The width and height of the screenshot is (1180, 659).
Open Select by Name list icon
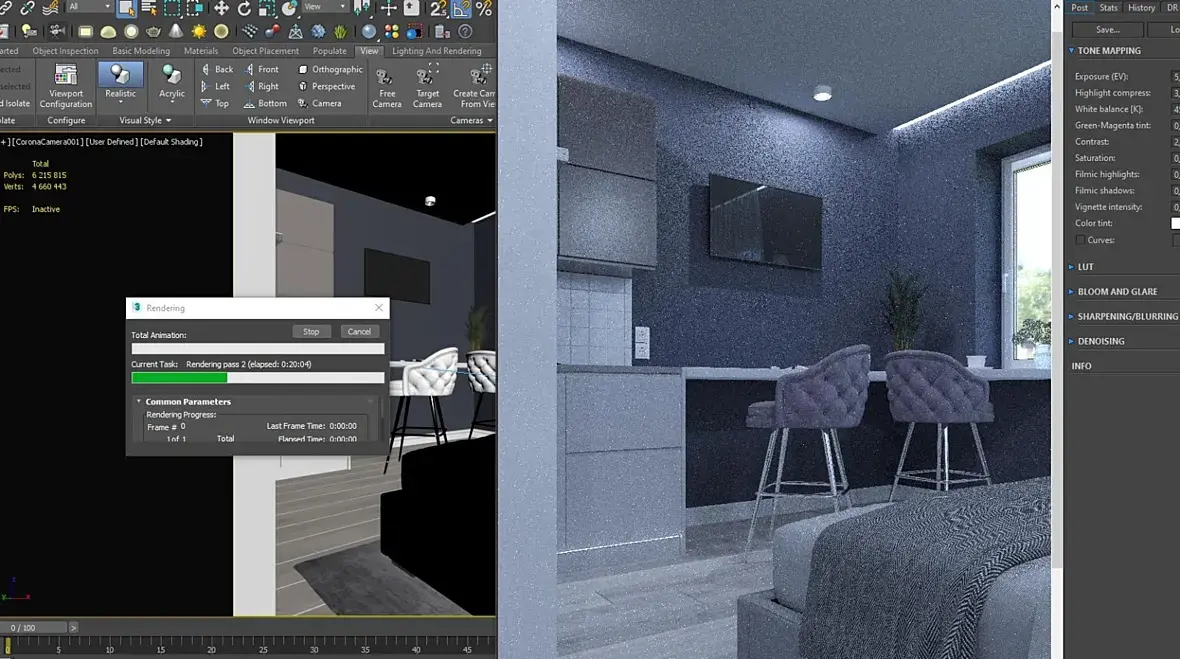pyautogui.click(x=149, y=8)
